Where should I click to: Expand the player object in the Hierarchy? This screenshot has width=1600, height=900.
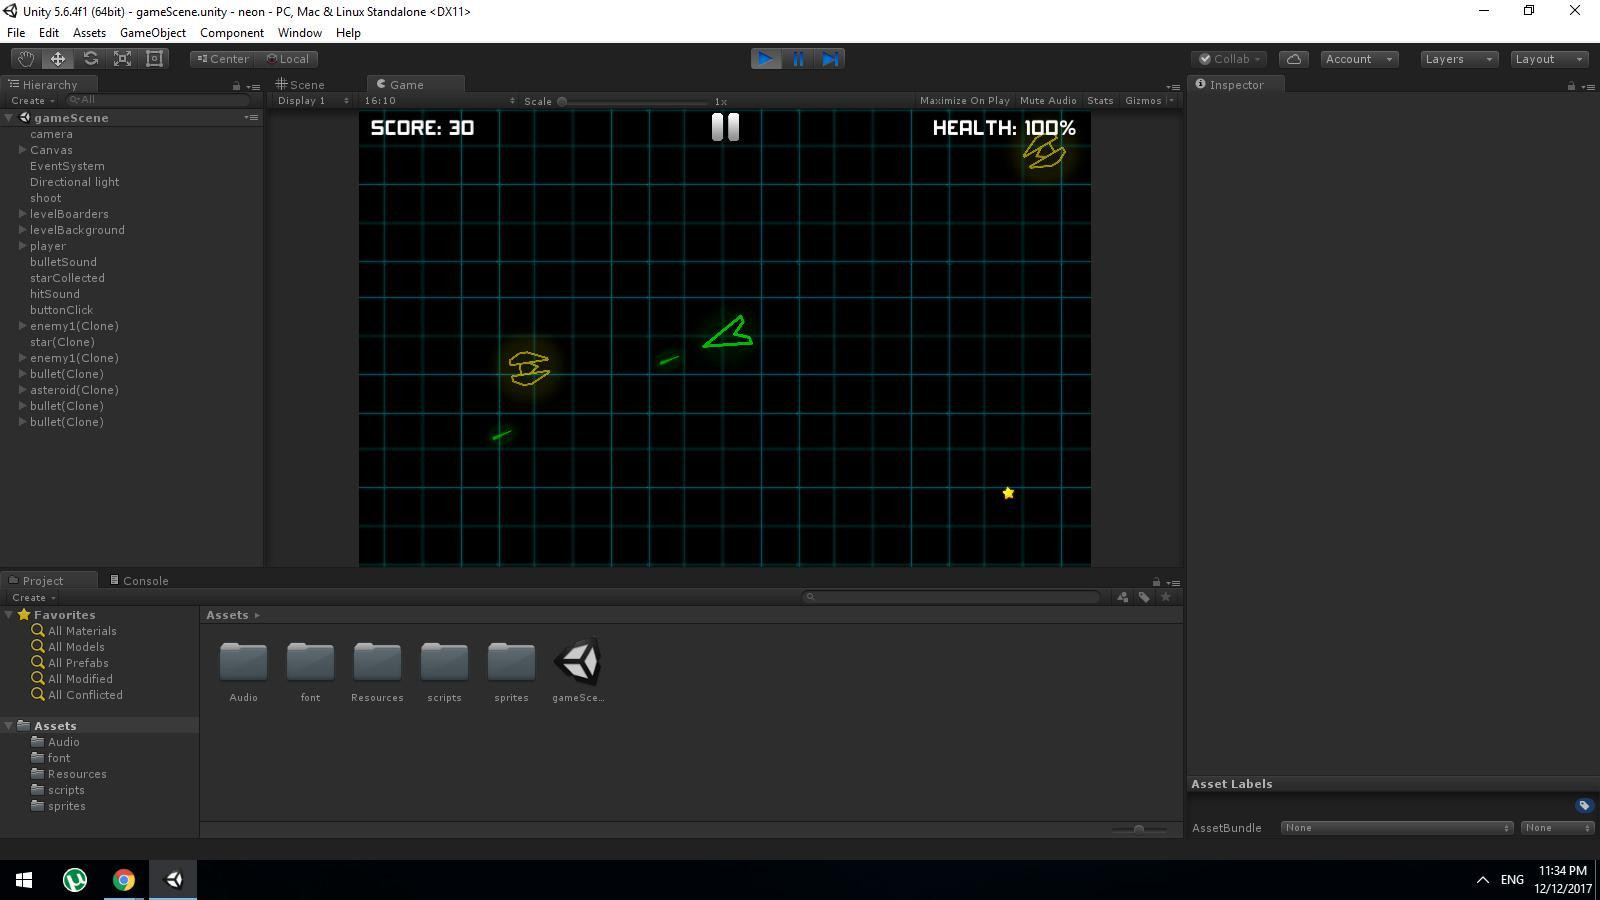coord(22,245)
